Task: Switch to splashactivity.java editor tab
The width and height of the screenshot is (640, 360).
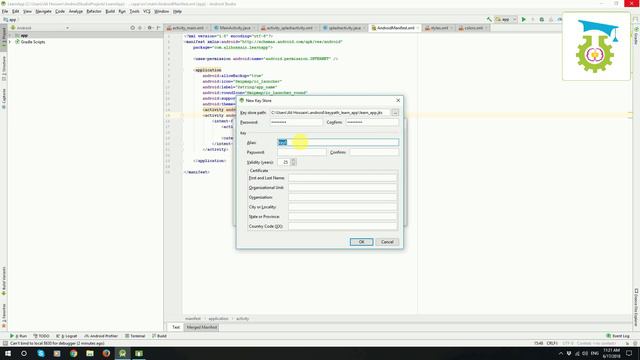Action: (x=344, y=28)
